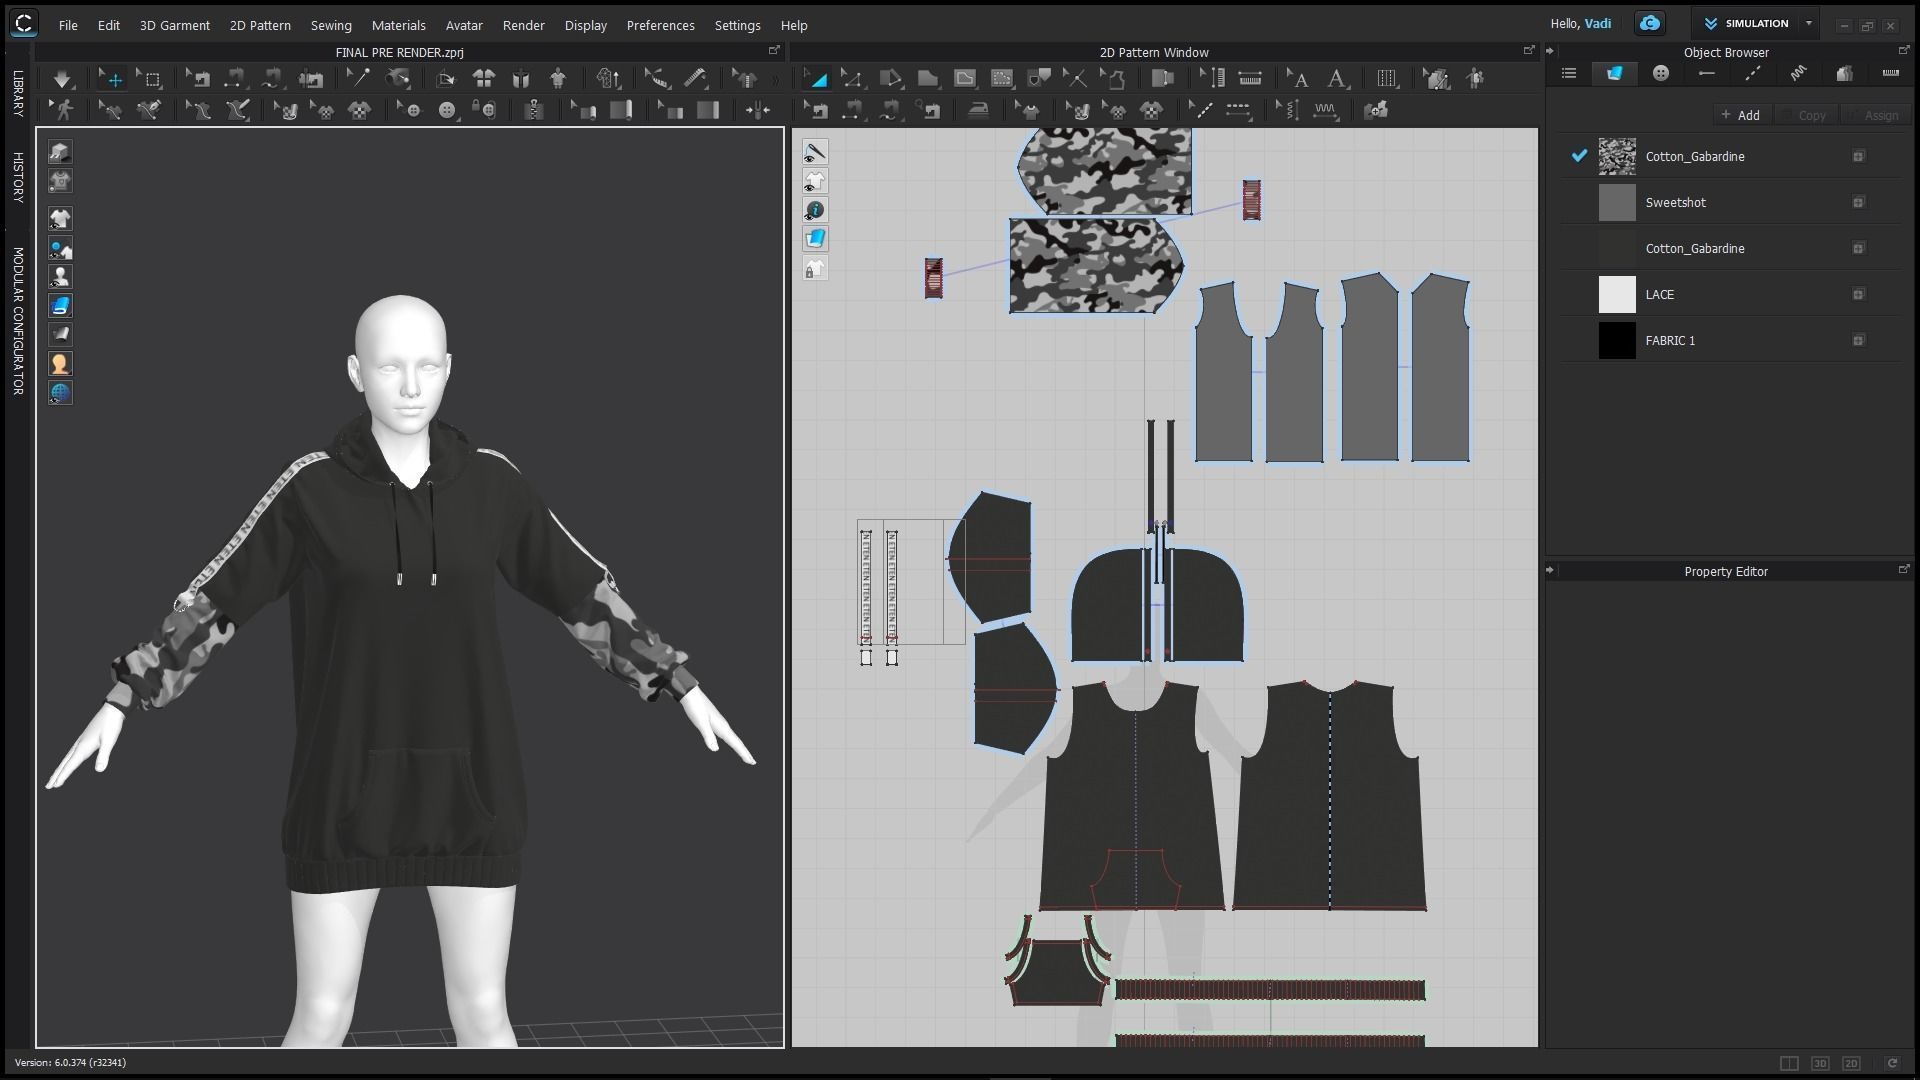Open the Render menu

pos(524,25)
